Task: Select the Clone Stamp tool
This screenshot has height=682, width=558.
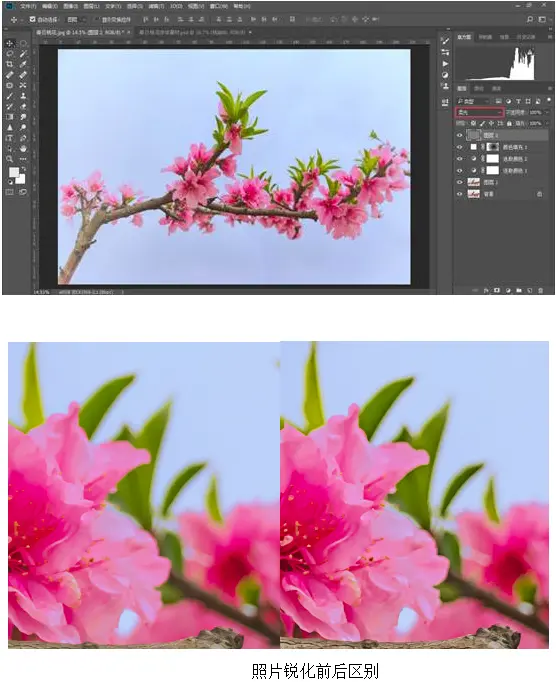Action: coord(23,96)
